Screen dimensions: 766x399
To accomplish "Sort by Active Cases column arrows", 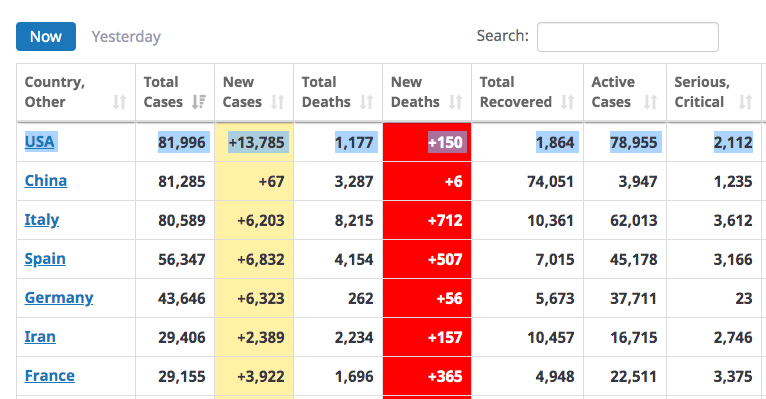I will point(651,102).
